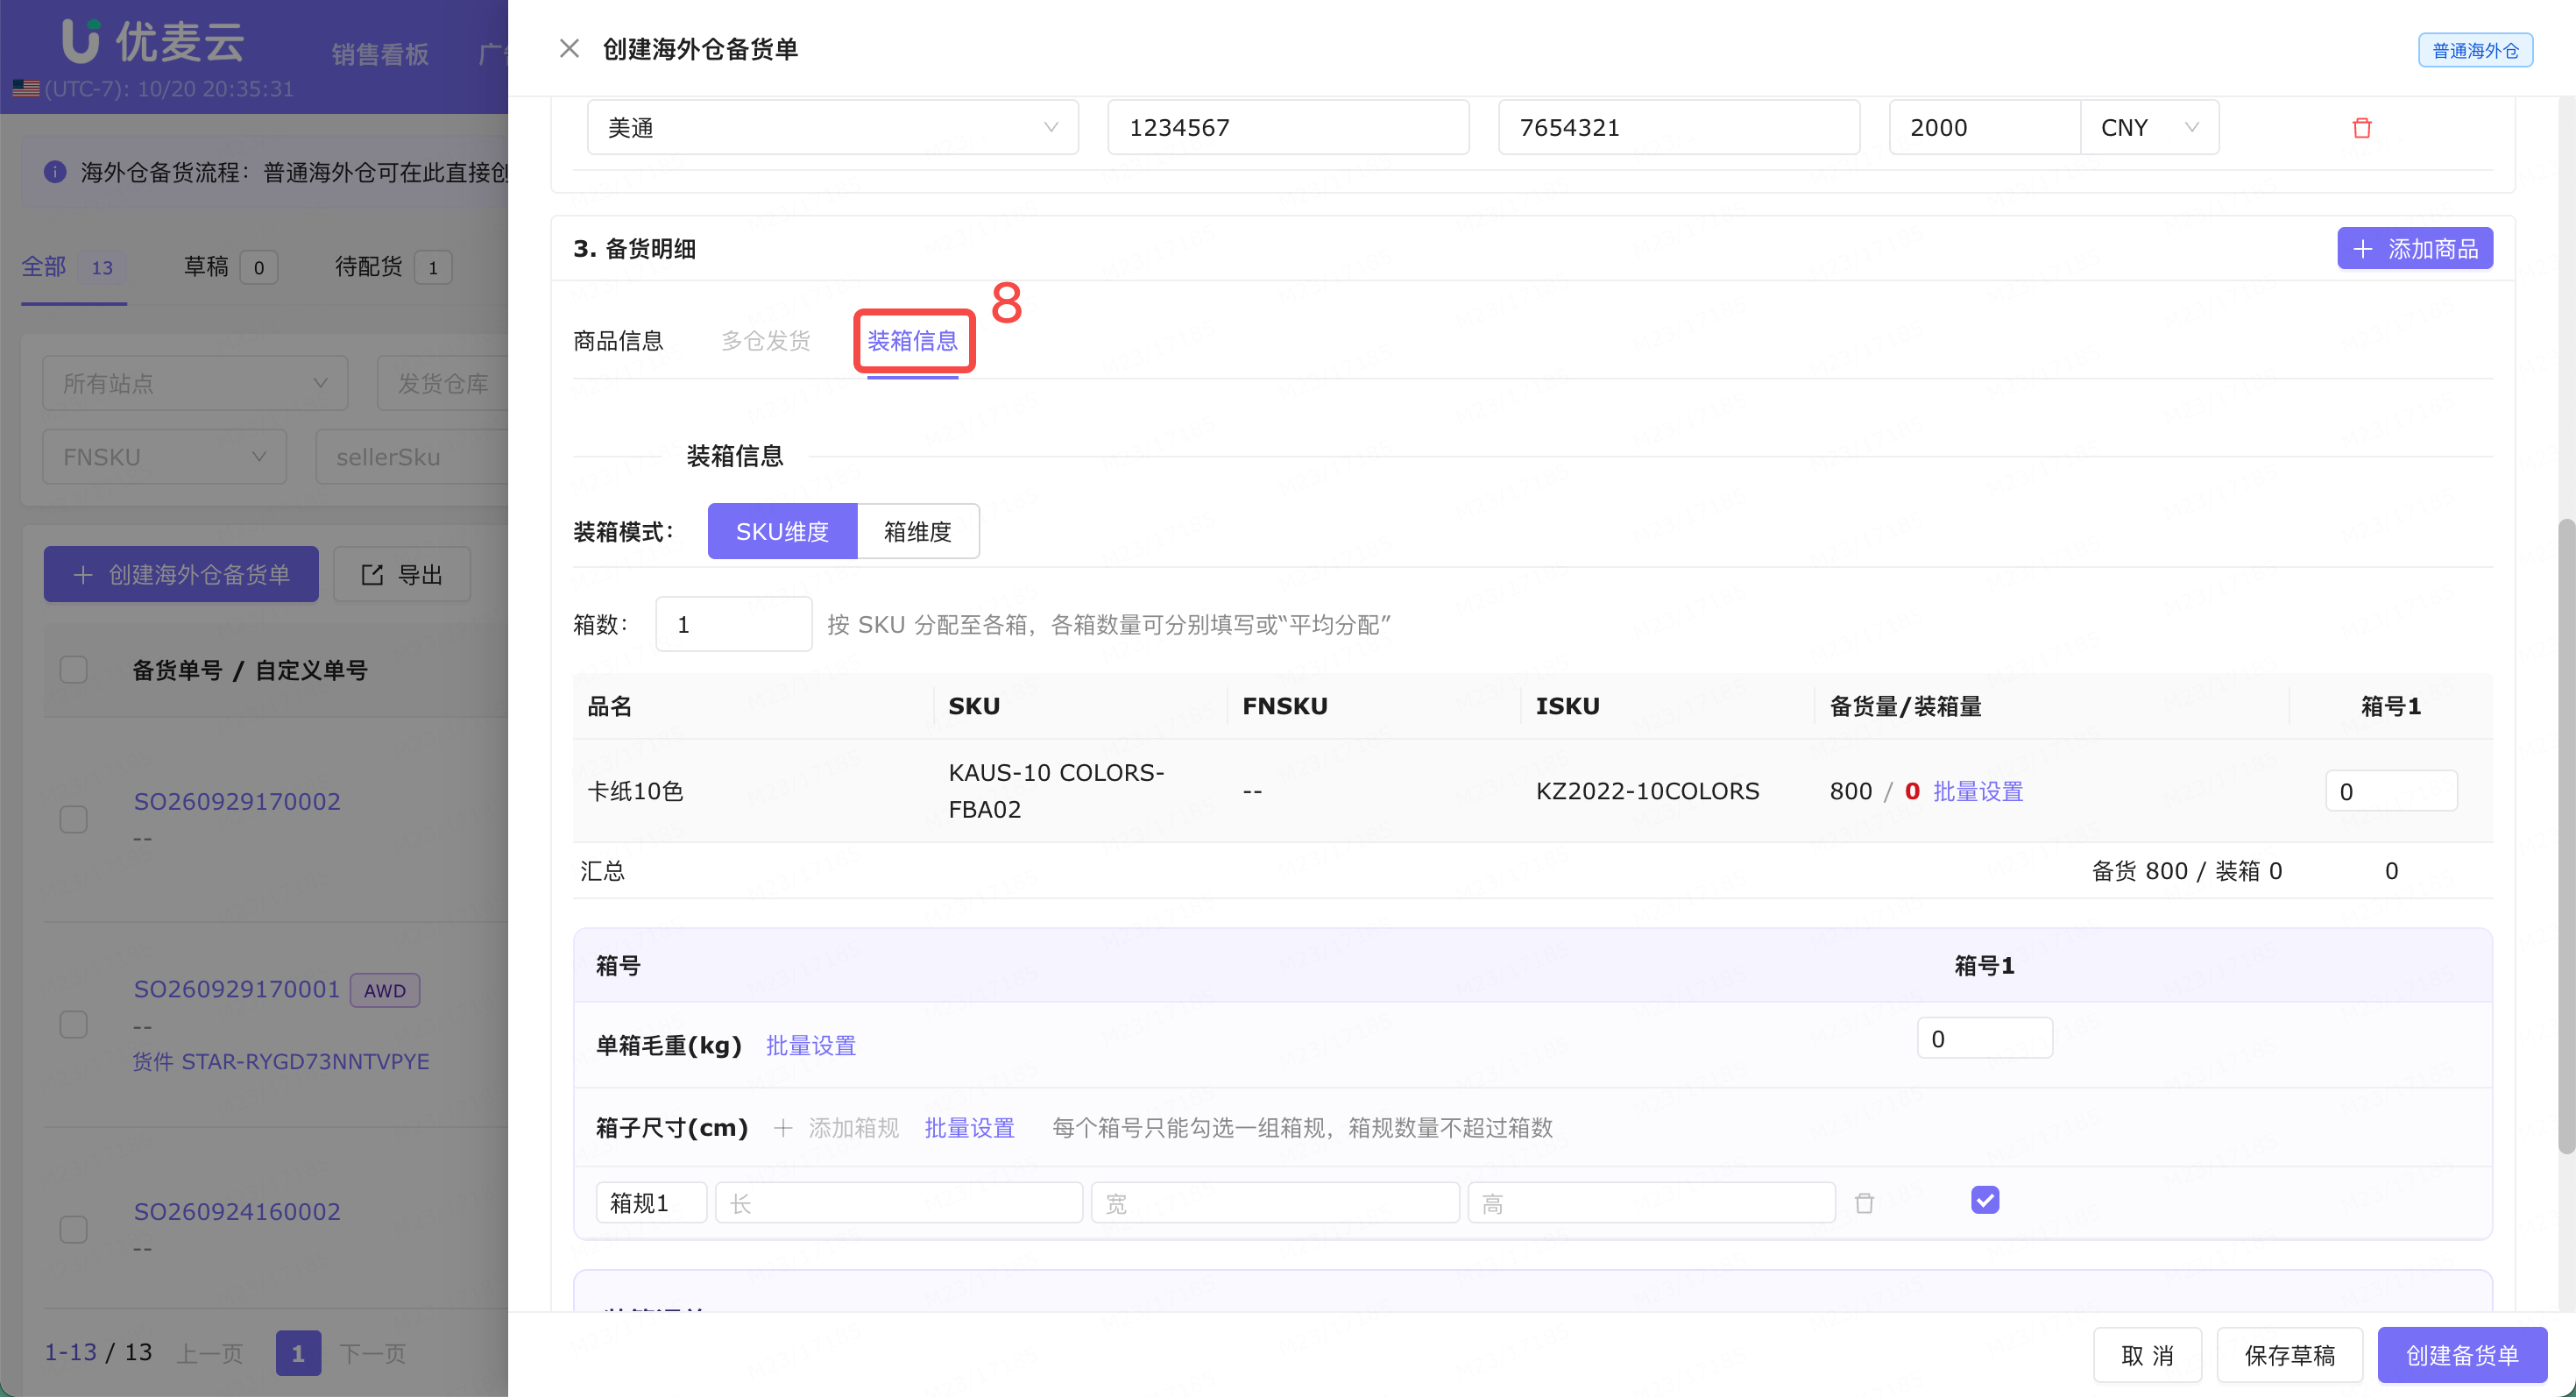Open the 商品信息 tab
Screen dimensions: 2576x1397
(x=618, y=341)
